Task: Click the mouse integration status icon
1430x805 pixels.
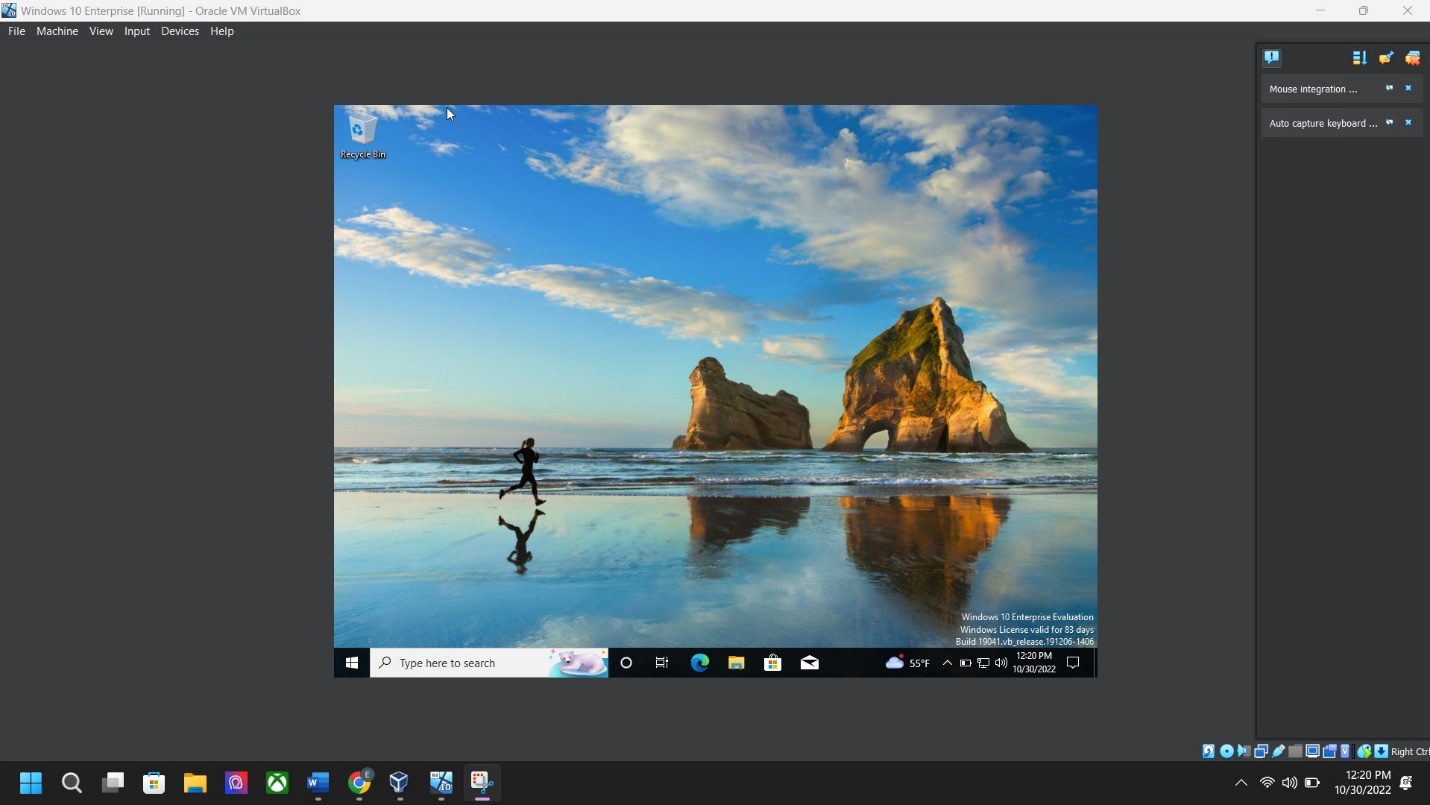Action: pos(1364,751)
